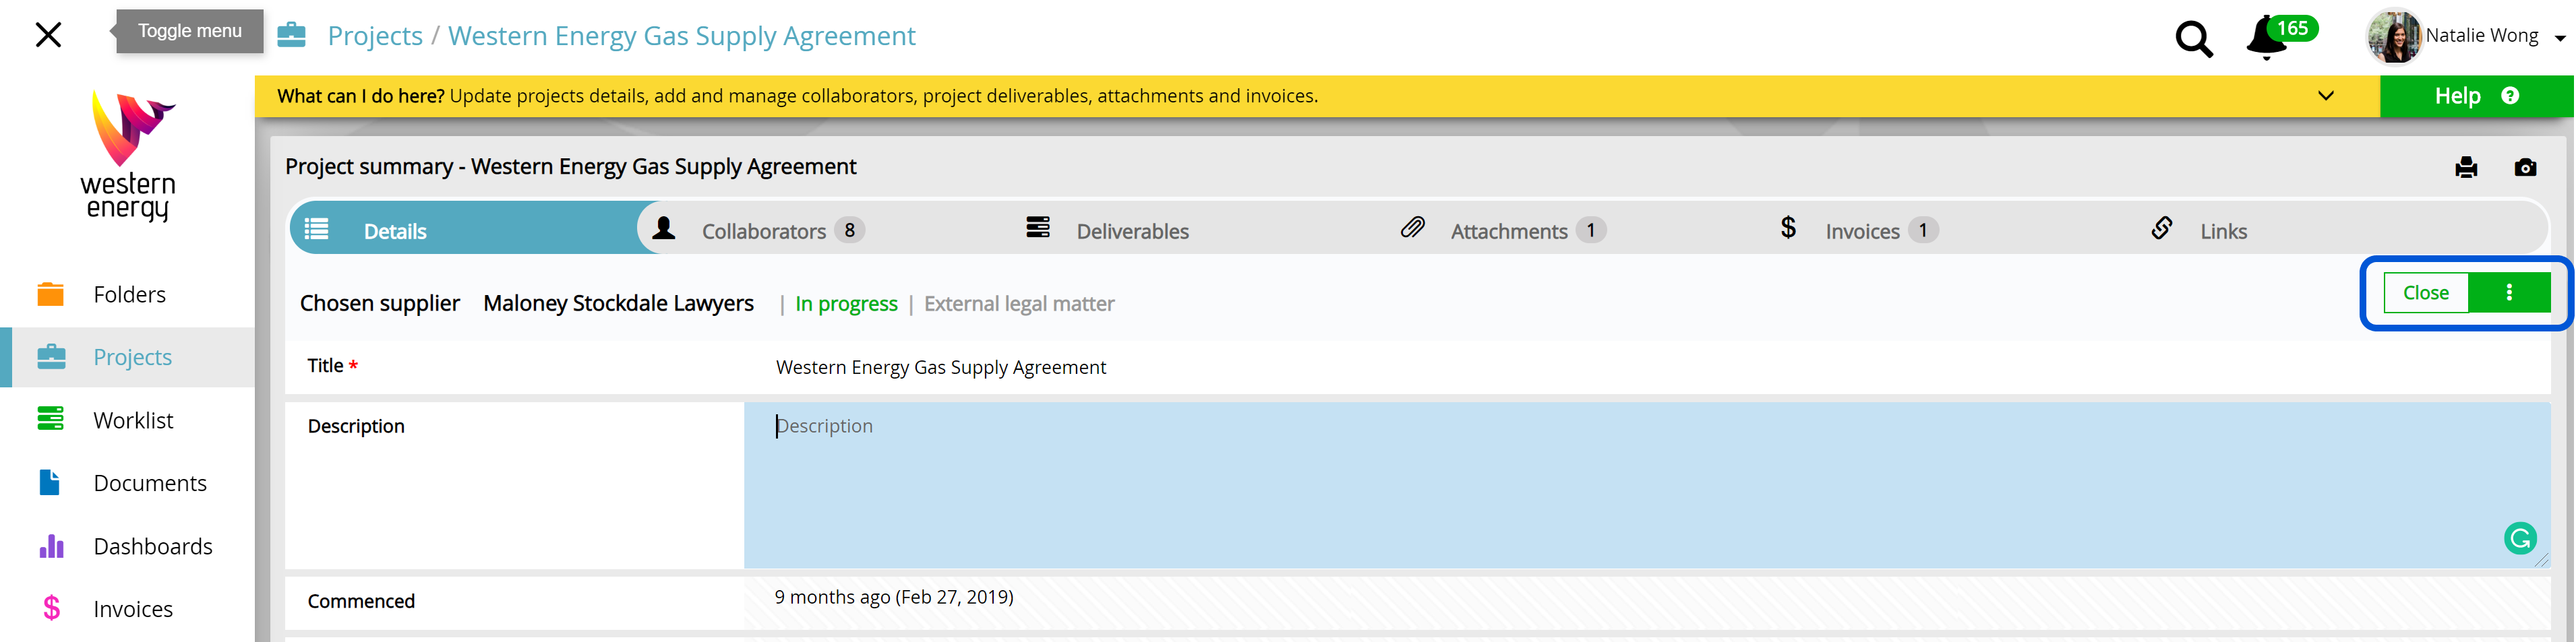Go to the Links tab
This screenshot has width=2576, height=642.
pyautogui.click(x=2223, y=231)
